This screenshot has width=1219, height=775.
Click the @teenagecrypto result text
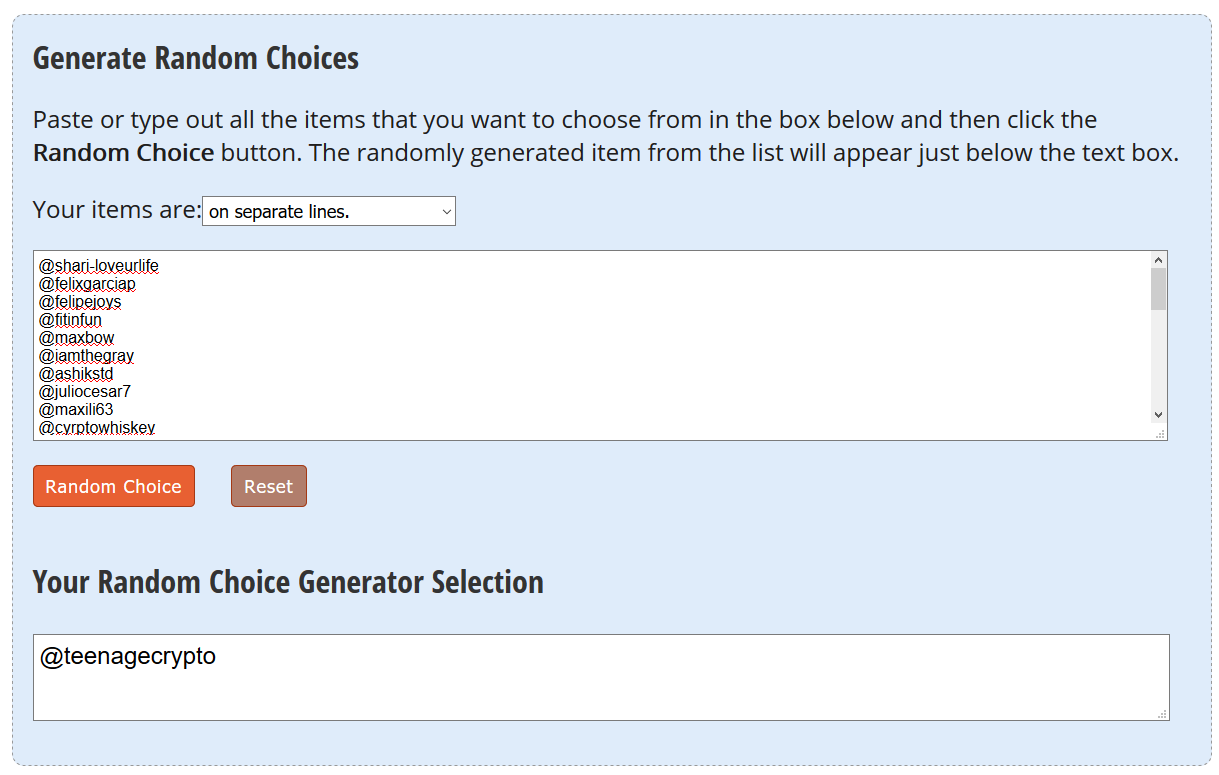[128, 657]
